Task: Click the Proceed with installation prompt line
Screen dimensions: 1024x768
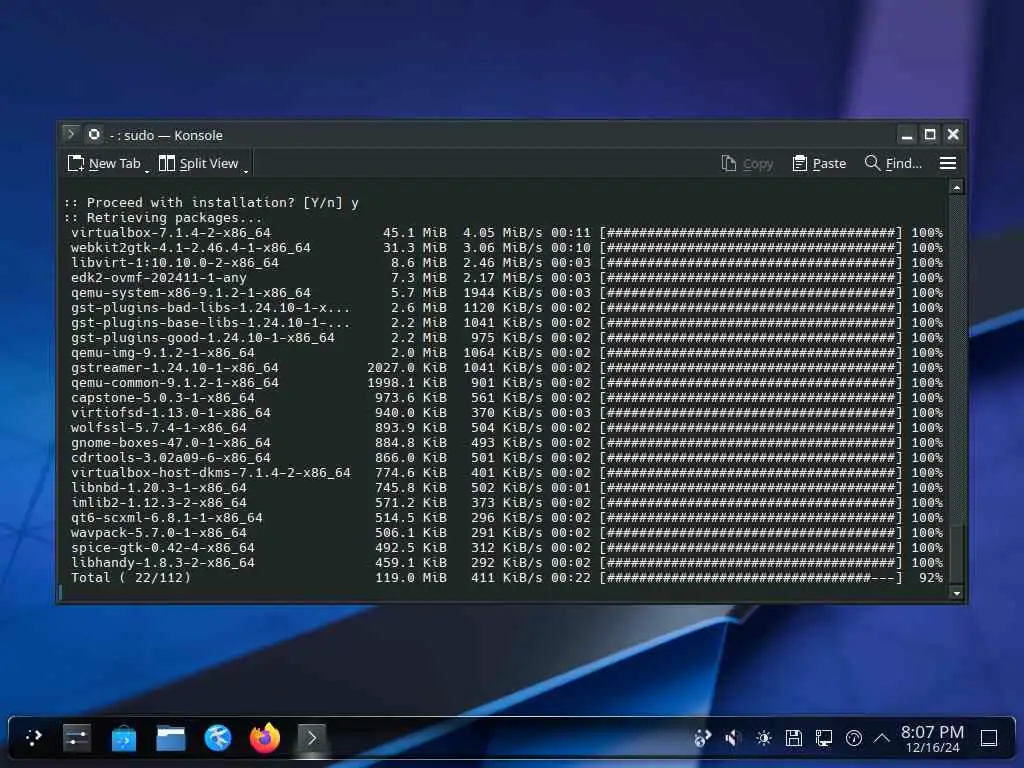Action: click(212, 202)
